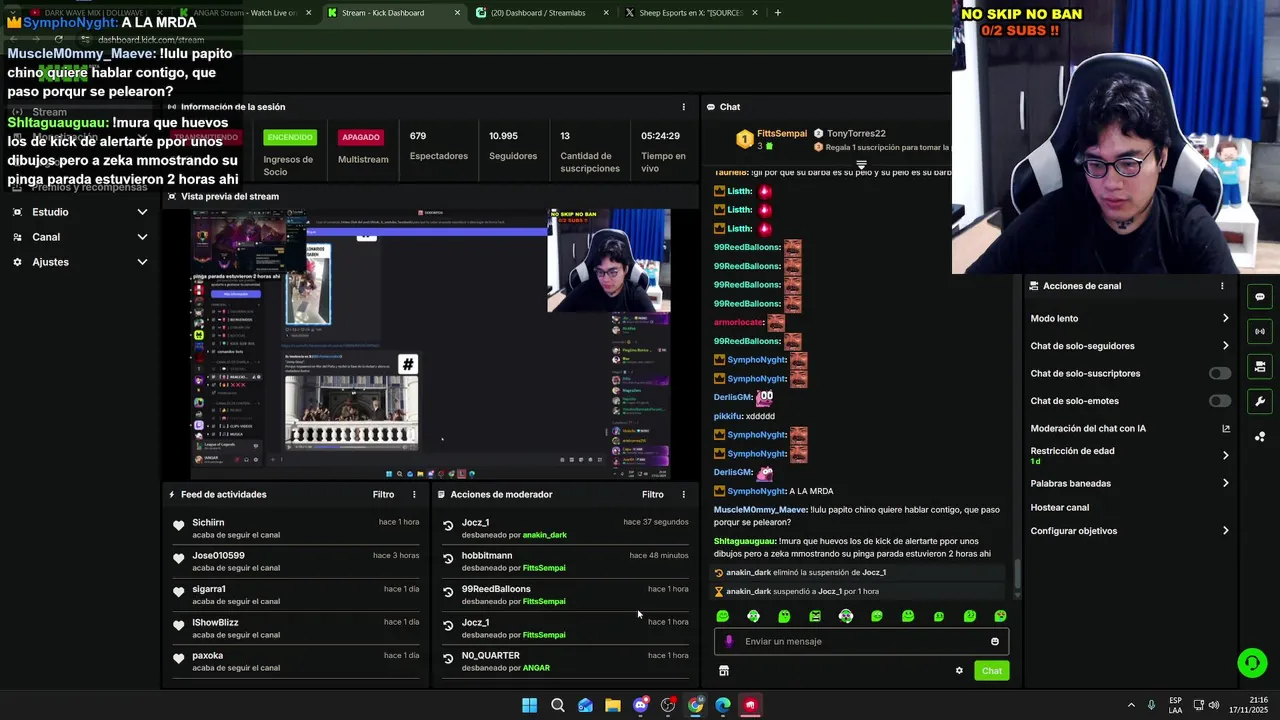Open a new browser tab

click(x=778, y=13)
